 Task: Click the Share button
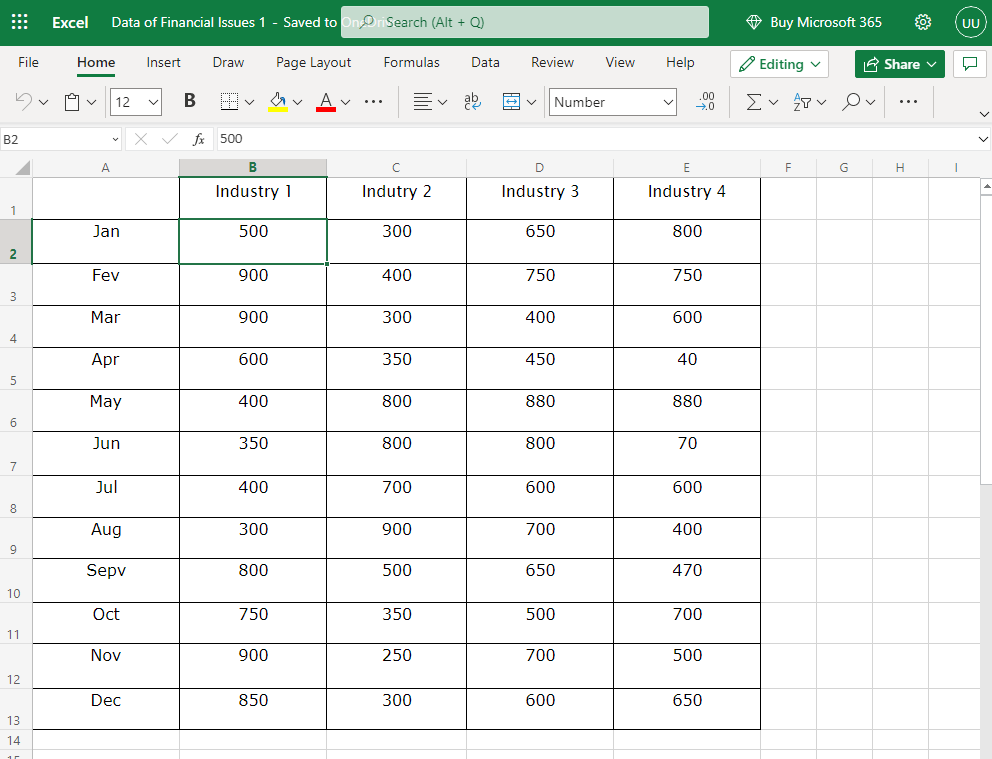(x=899, y=64)
